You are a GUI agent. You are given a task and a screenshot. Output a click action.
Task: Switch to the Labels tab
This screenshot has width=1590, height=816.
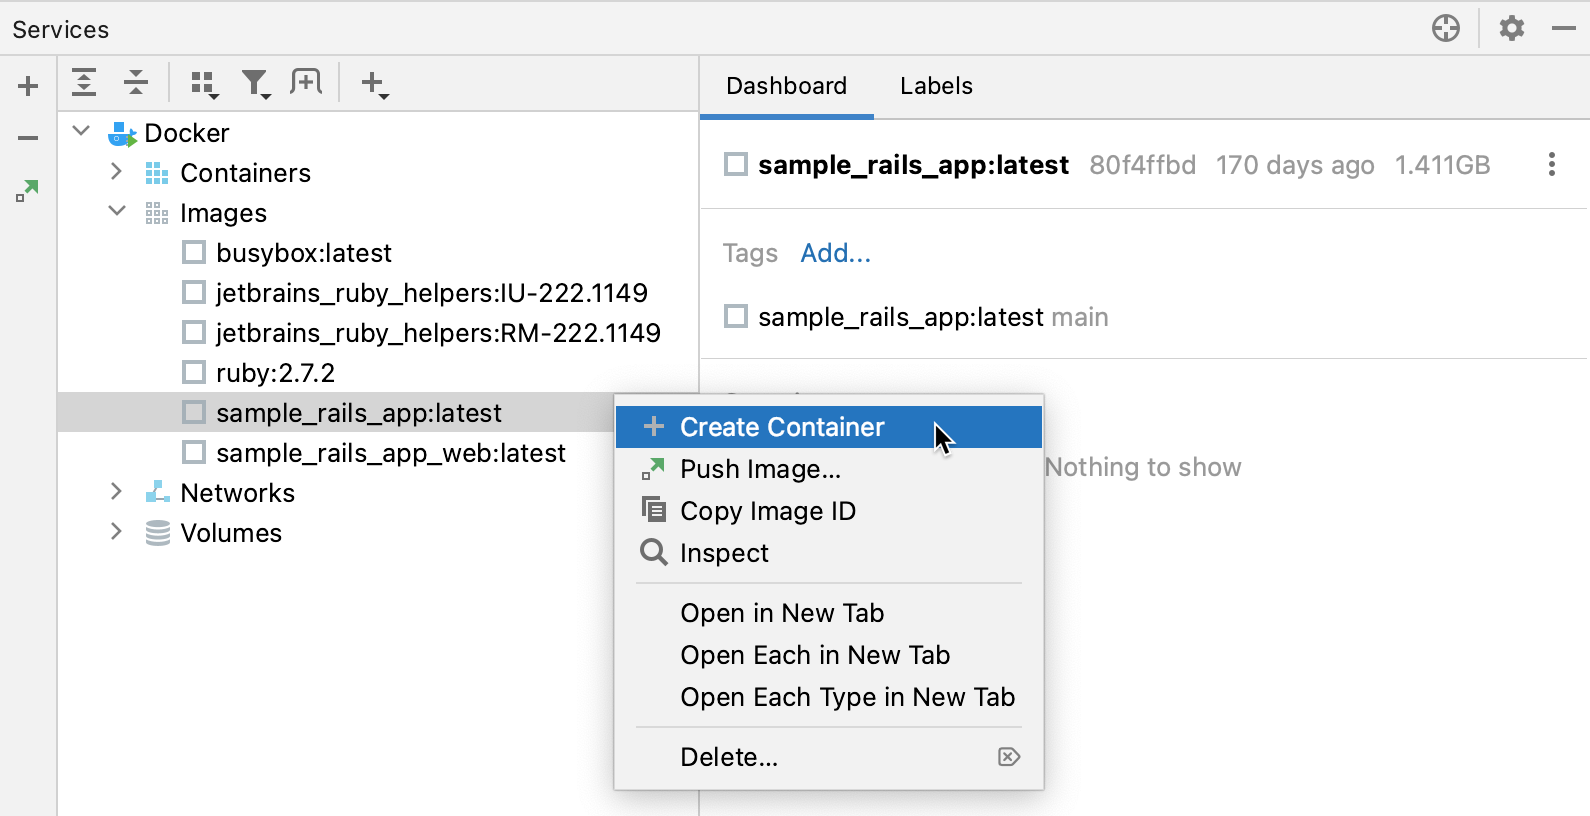coord(936,86)
